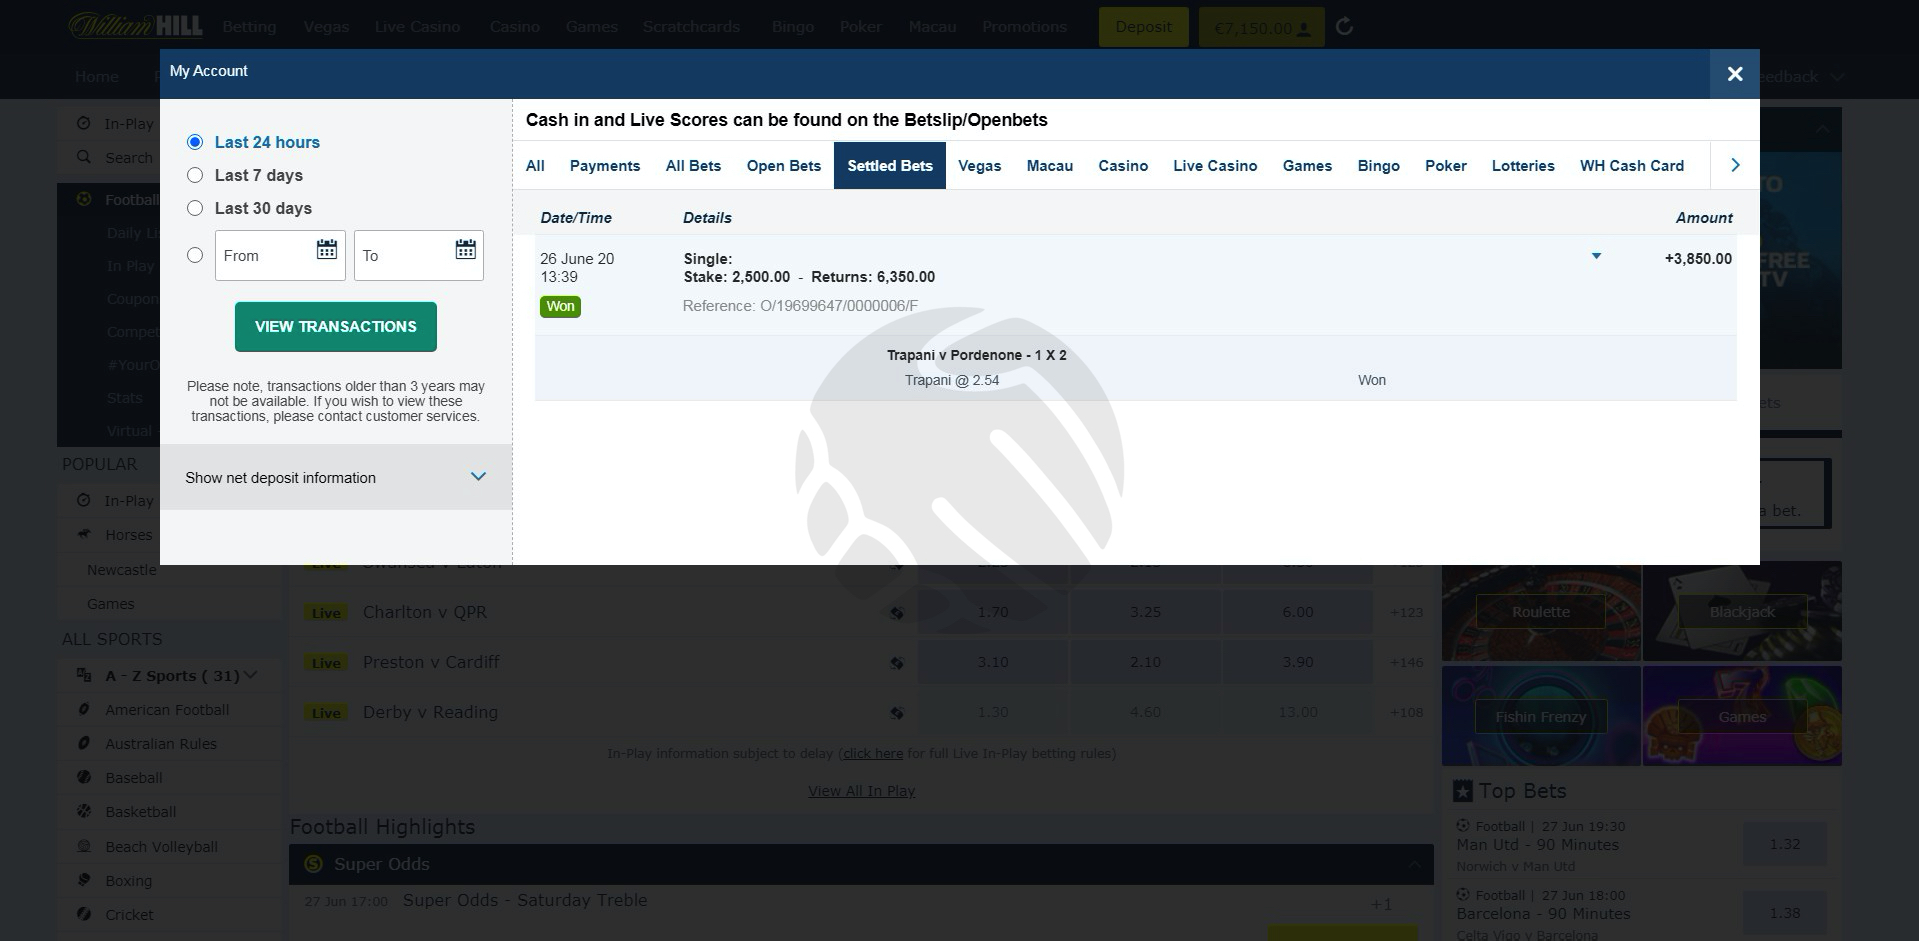
Task: Collapse the settled bet details arrow
Action: (x=1596, y=257)
